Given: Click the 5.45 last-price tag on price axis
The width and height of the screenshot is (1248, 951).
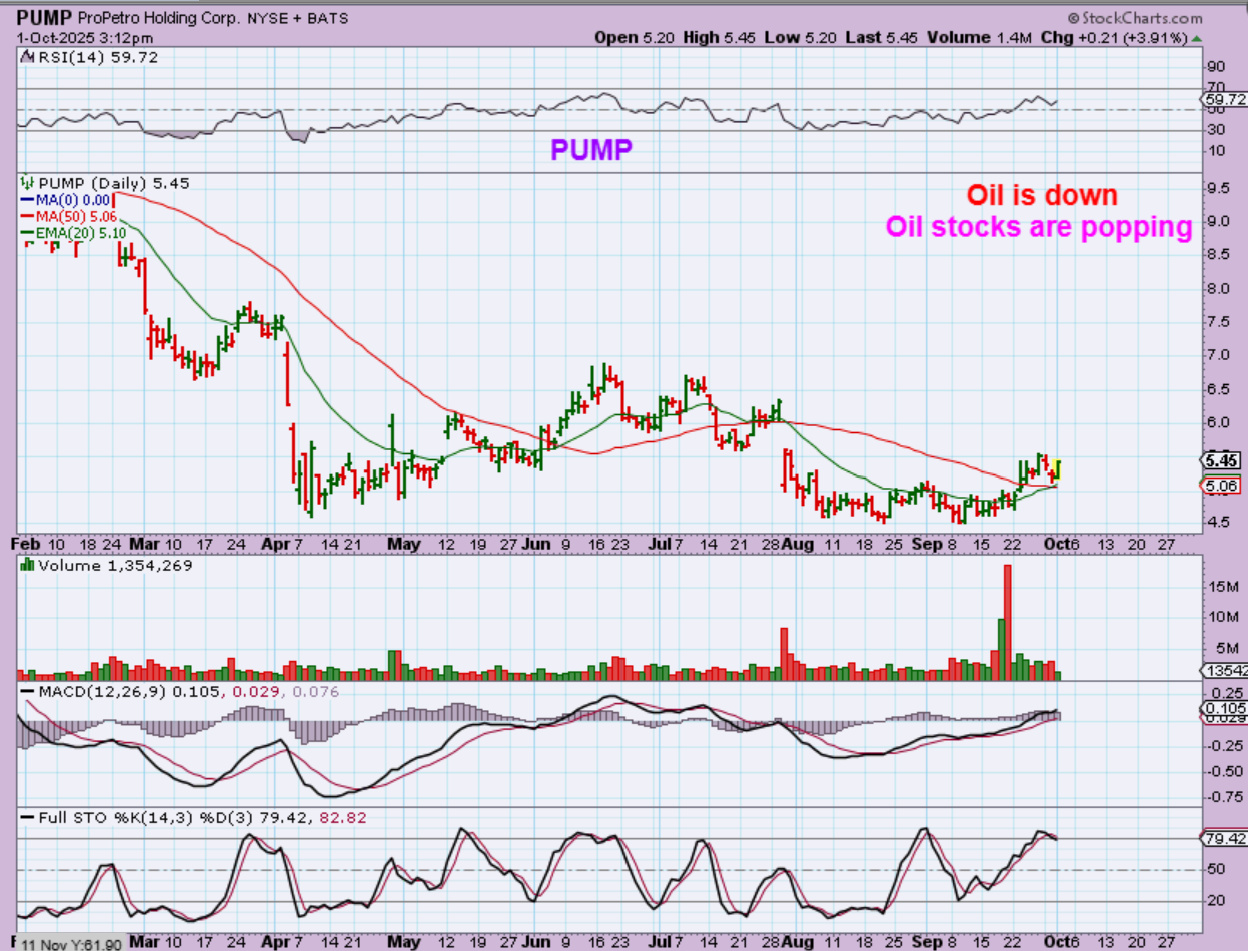Looking at the screenshot, I should pyautogui.click(x=1223, y=460).
